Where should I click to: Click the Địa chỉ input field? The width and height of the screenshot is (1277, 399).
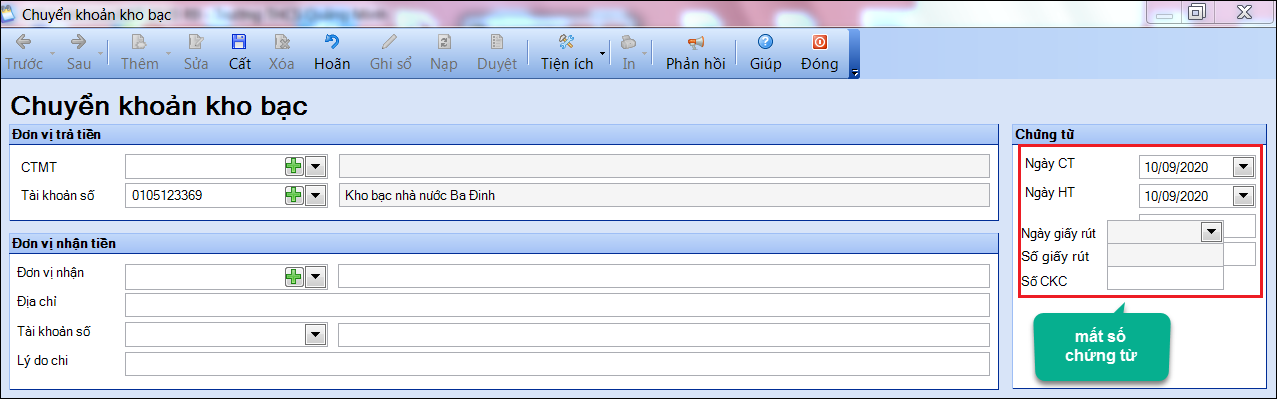(x=556, y=305)
